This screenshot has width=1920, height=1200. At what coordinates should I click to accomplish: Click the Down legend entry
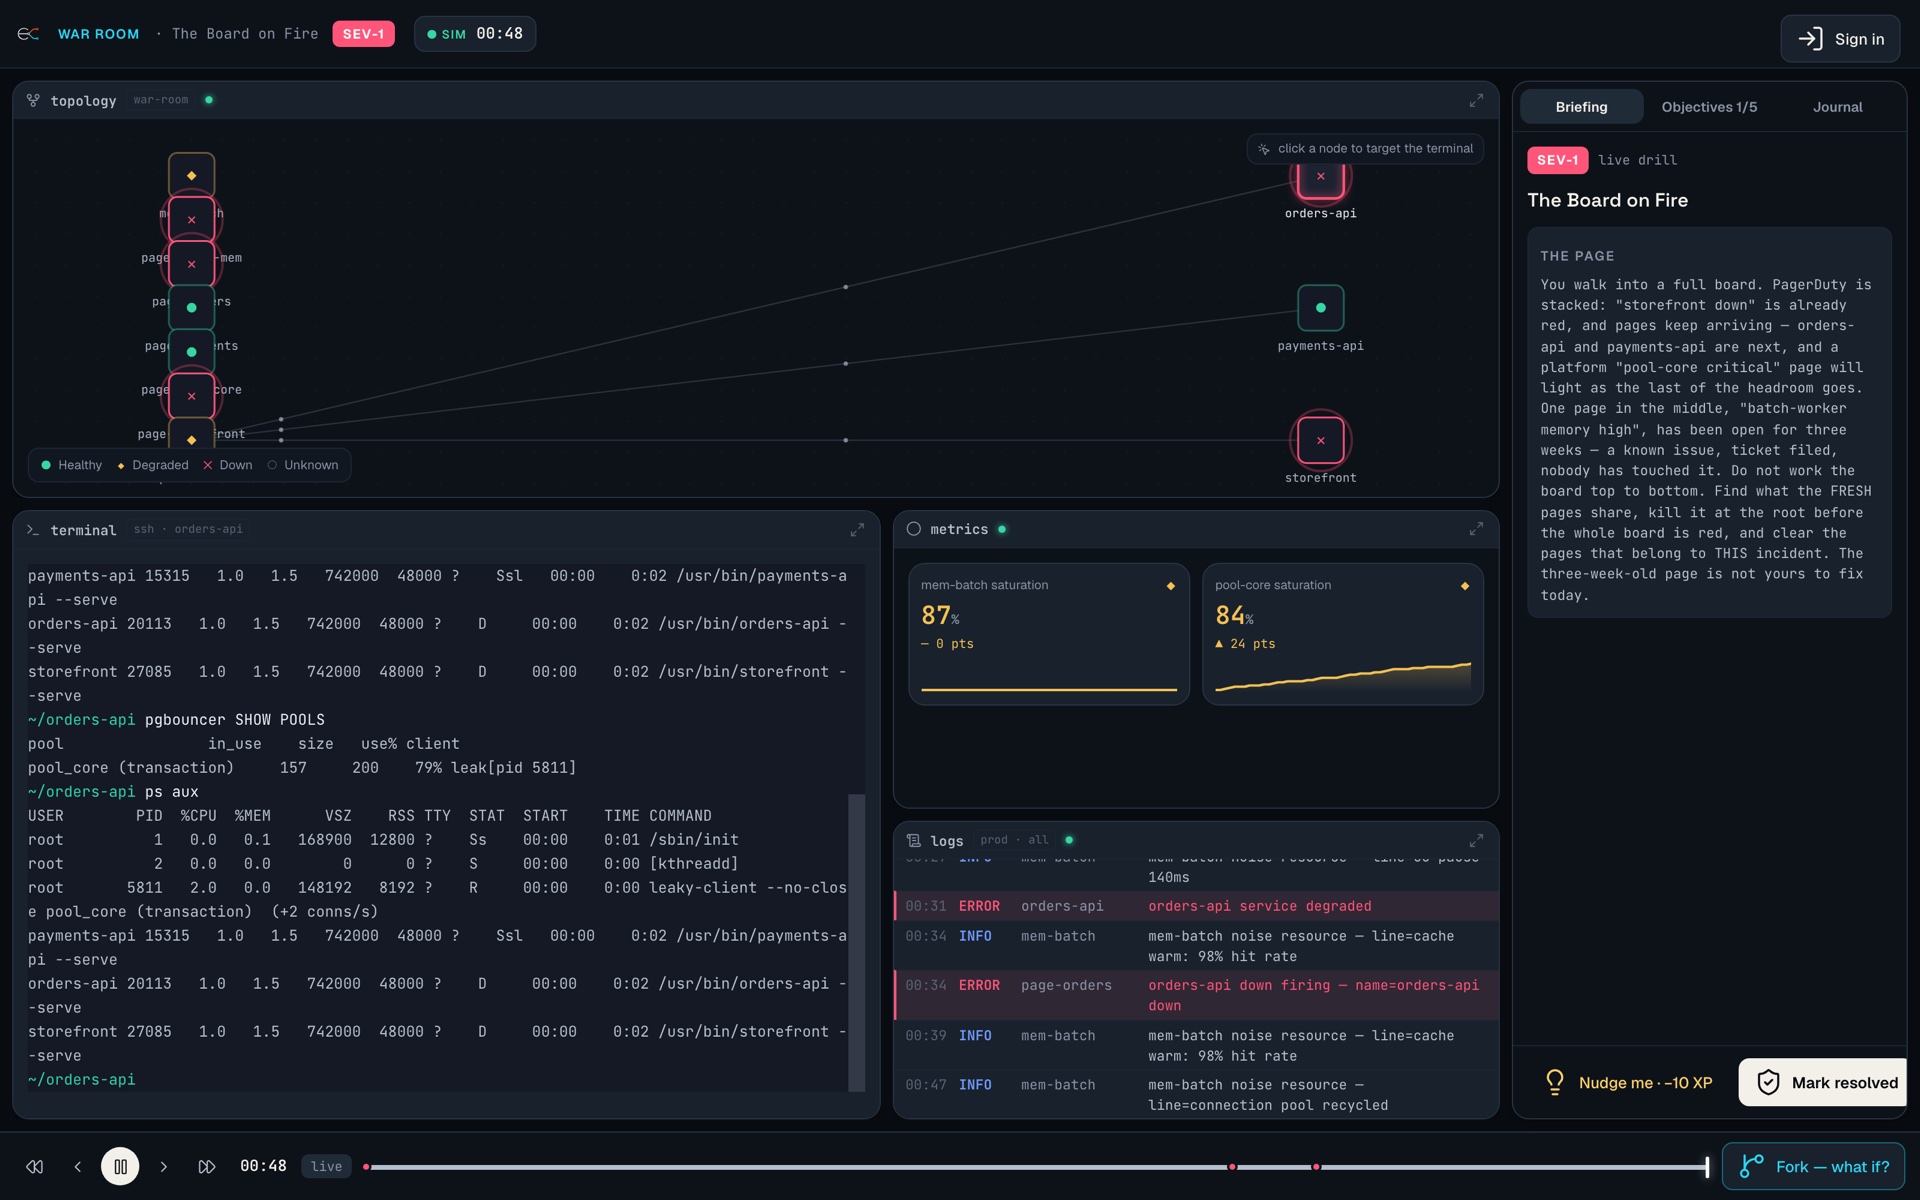pos(228,465)
